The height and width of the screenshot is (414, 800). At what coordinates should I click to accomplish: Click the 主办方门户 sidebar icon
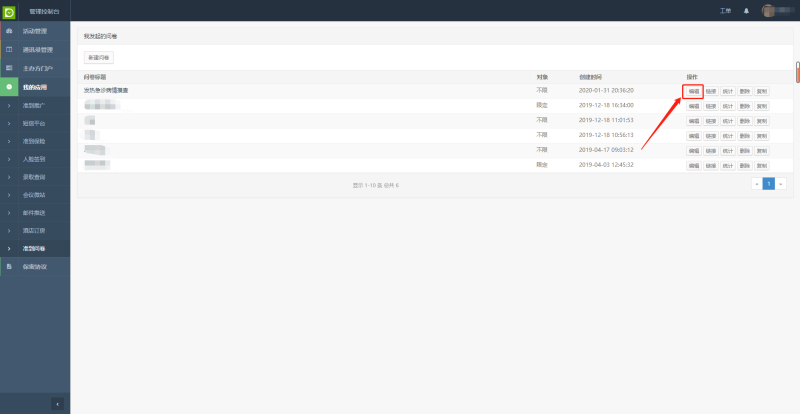[x=9, y=68]
